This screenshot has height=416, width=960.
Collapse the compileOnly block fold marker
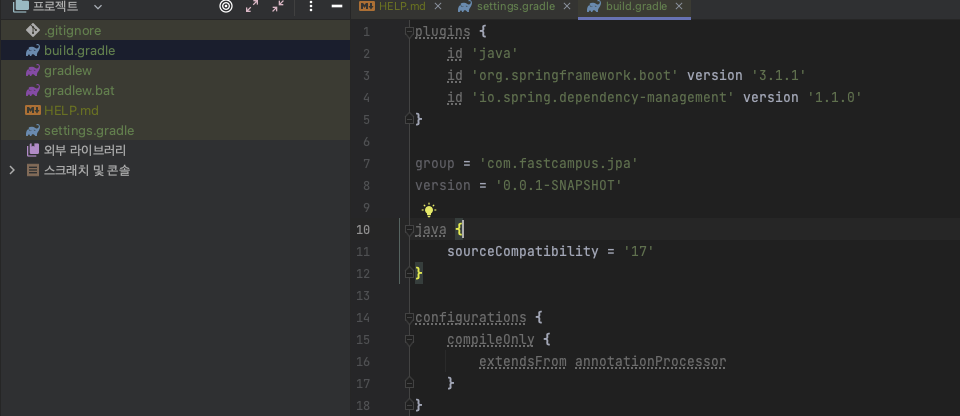click(x=409, y=339)
